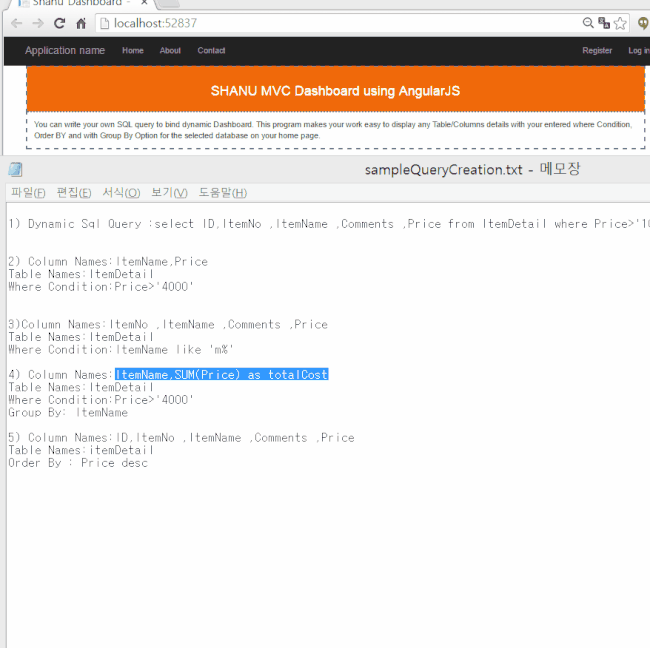Open the About nav link
The width and height of the screenshot is (650, 648).
click(x=170, y=51)
